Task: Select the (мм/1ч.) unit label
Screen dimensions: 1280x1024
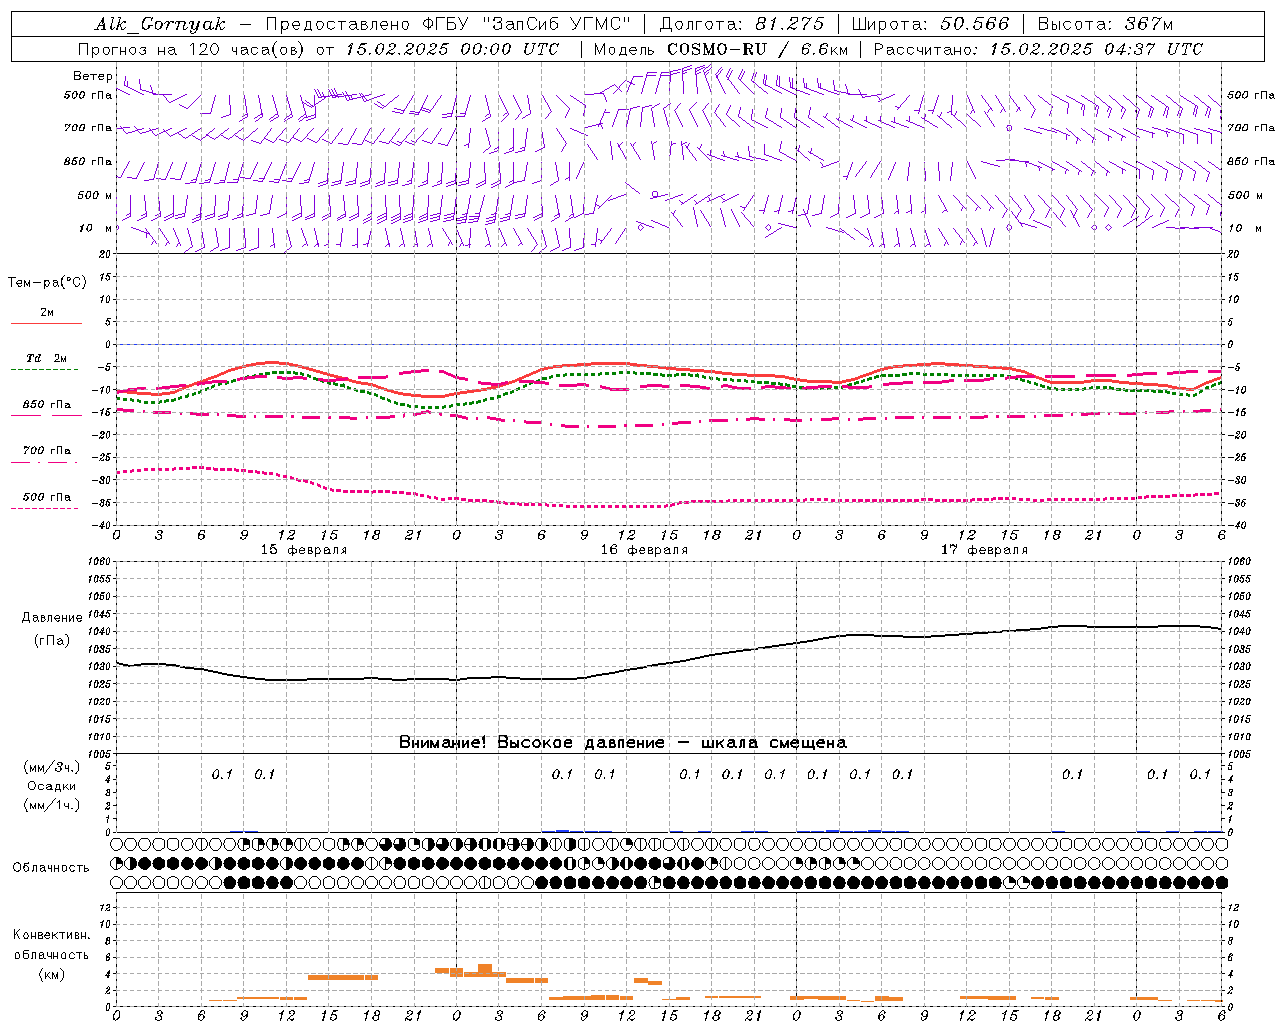Action: tap(52, 805)
